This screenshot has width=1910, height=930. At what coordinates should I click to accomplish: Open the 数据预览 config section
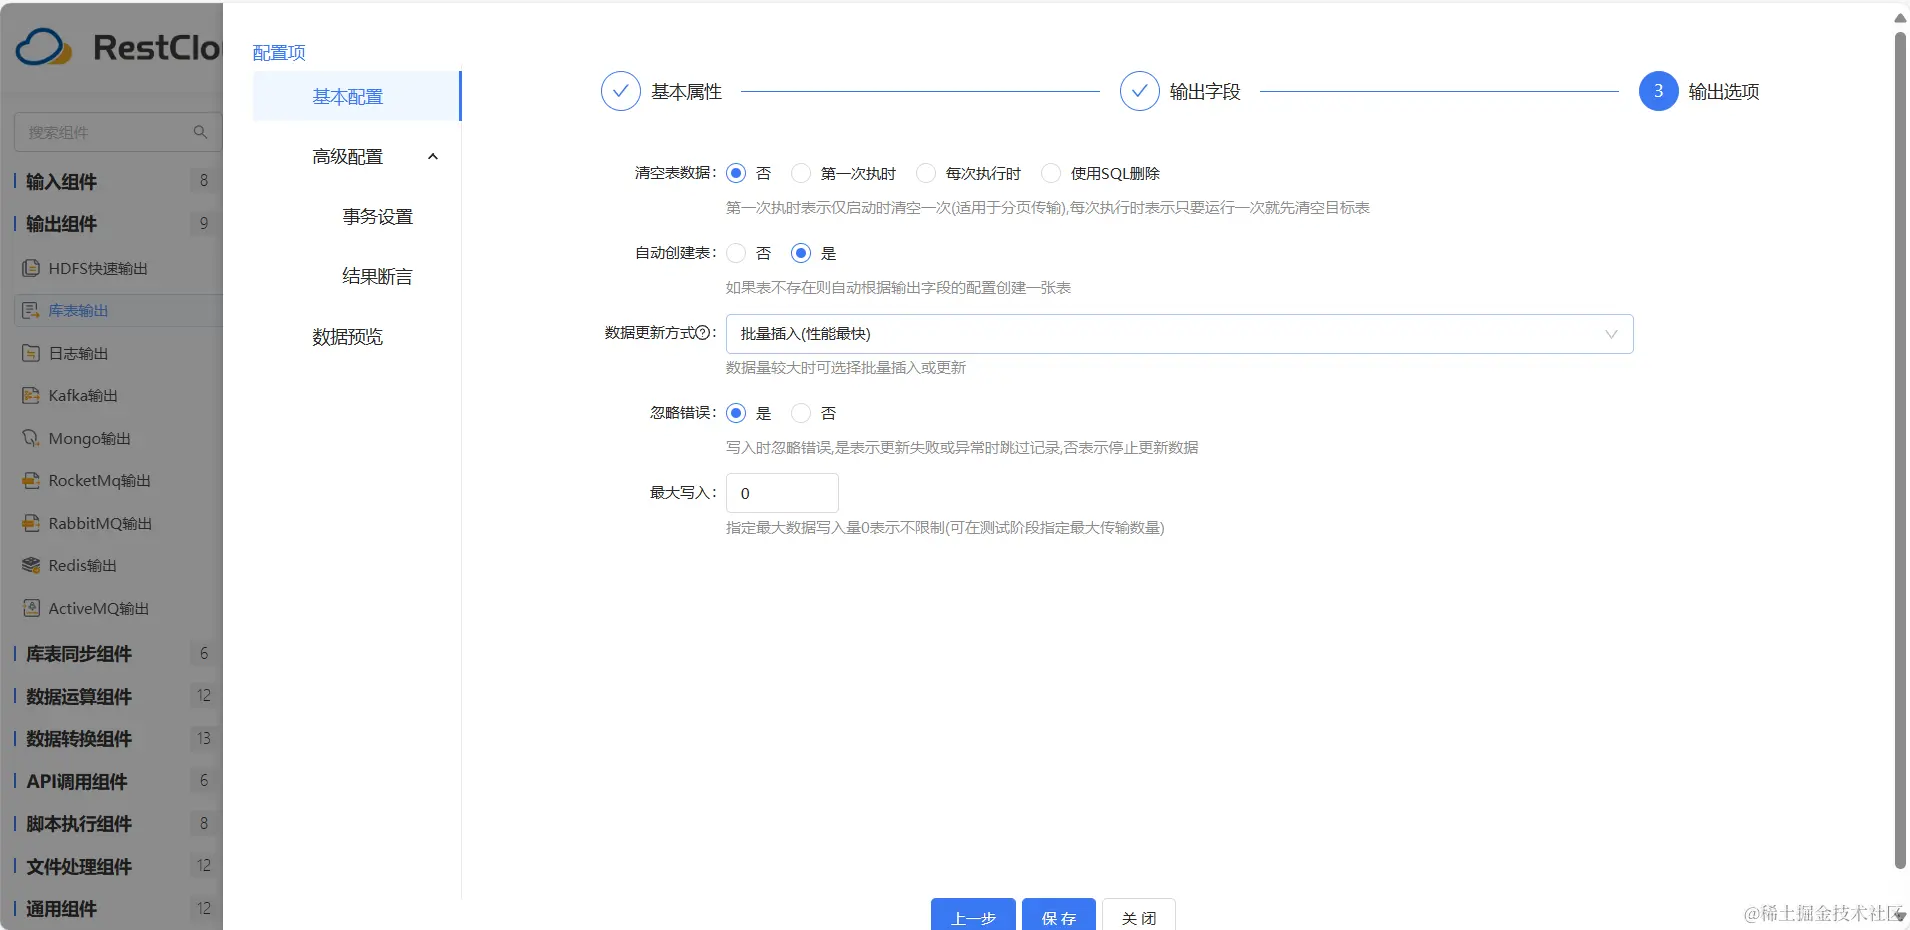(x=346, y=337)
